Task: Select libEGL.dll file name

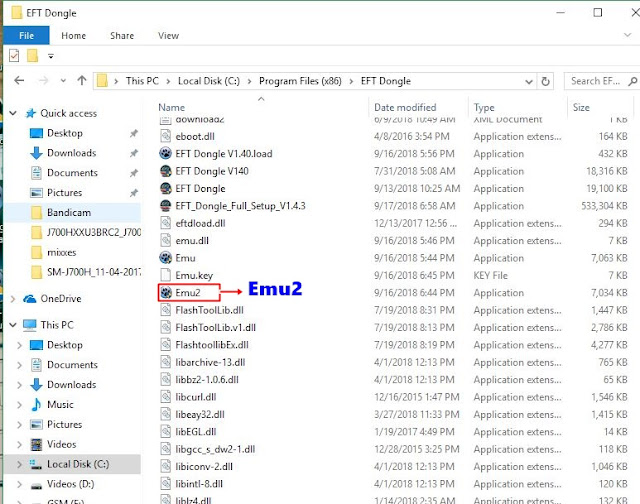Action: (196, 432)
